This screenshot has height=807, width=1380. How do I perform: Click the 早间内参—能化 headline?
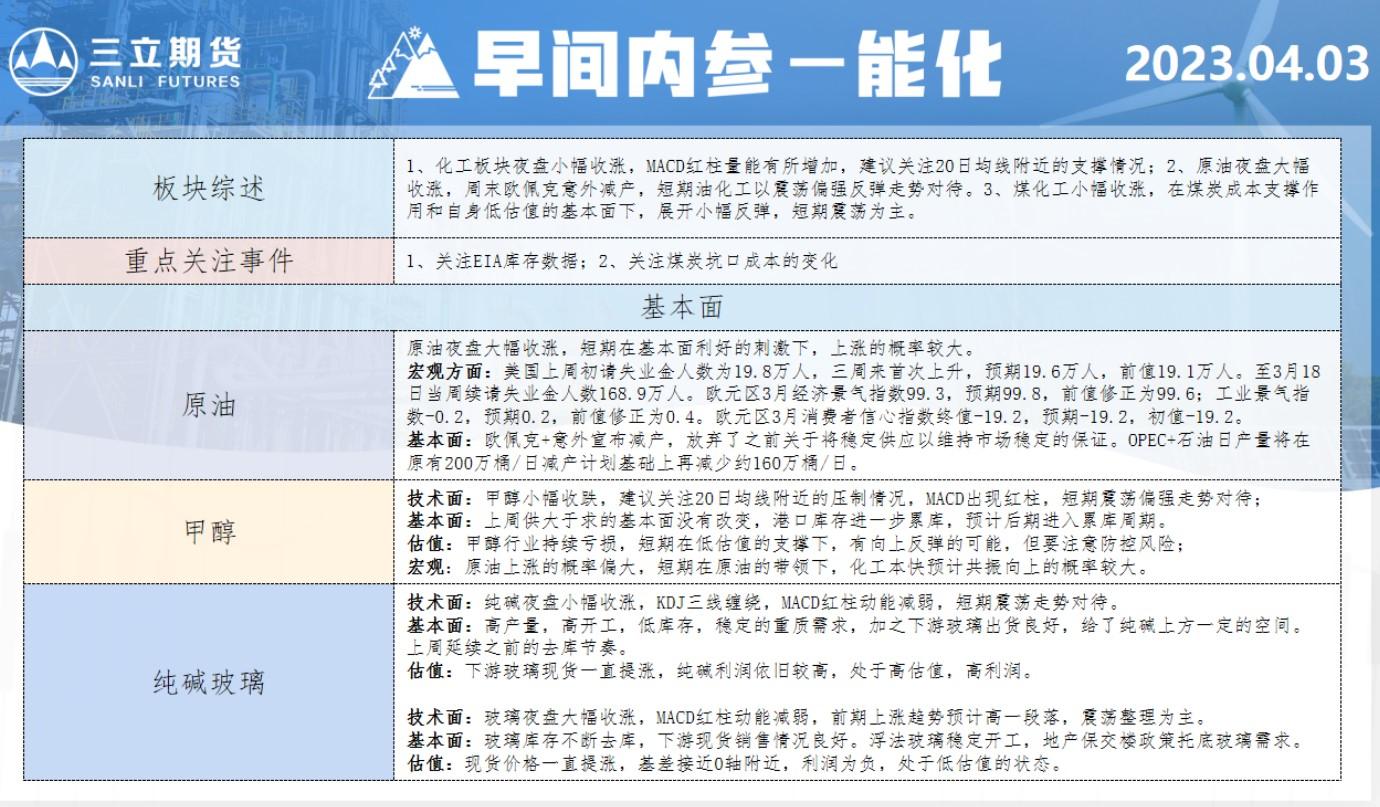point(736,65)
